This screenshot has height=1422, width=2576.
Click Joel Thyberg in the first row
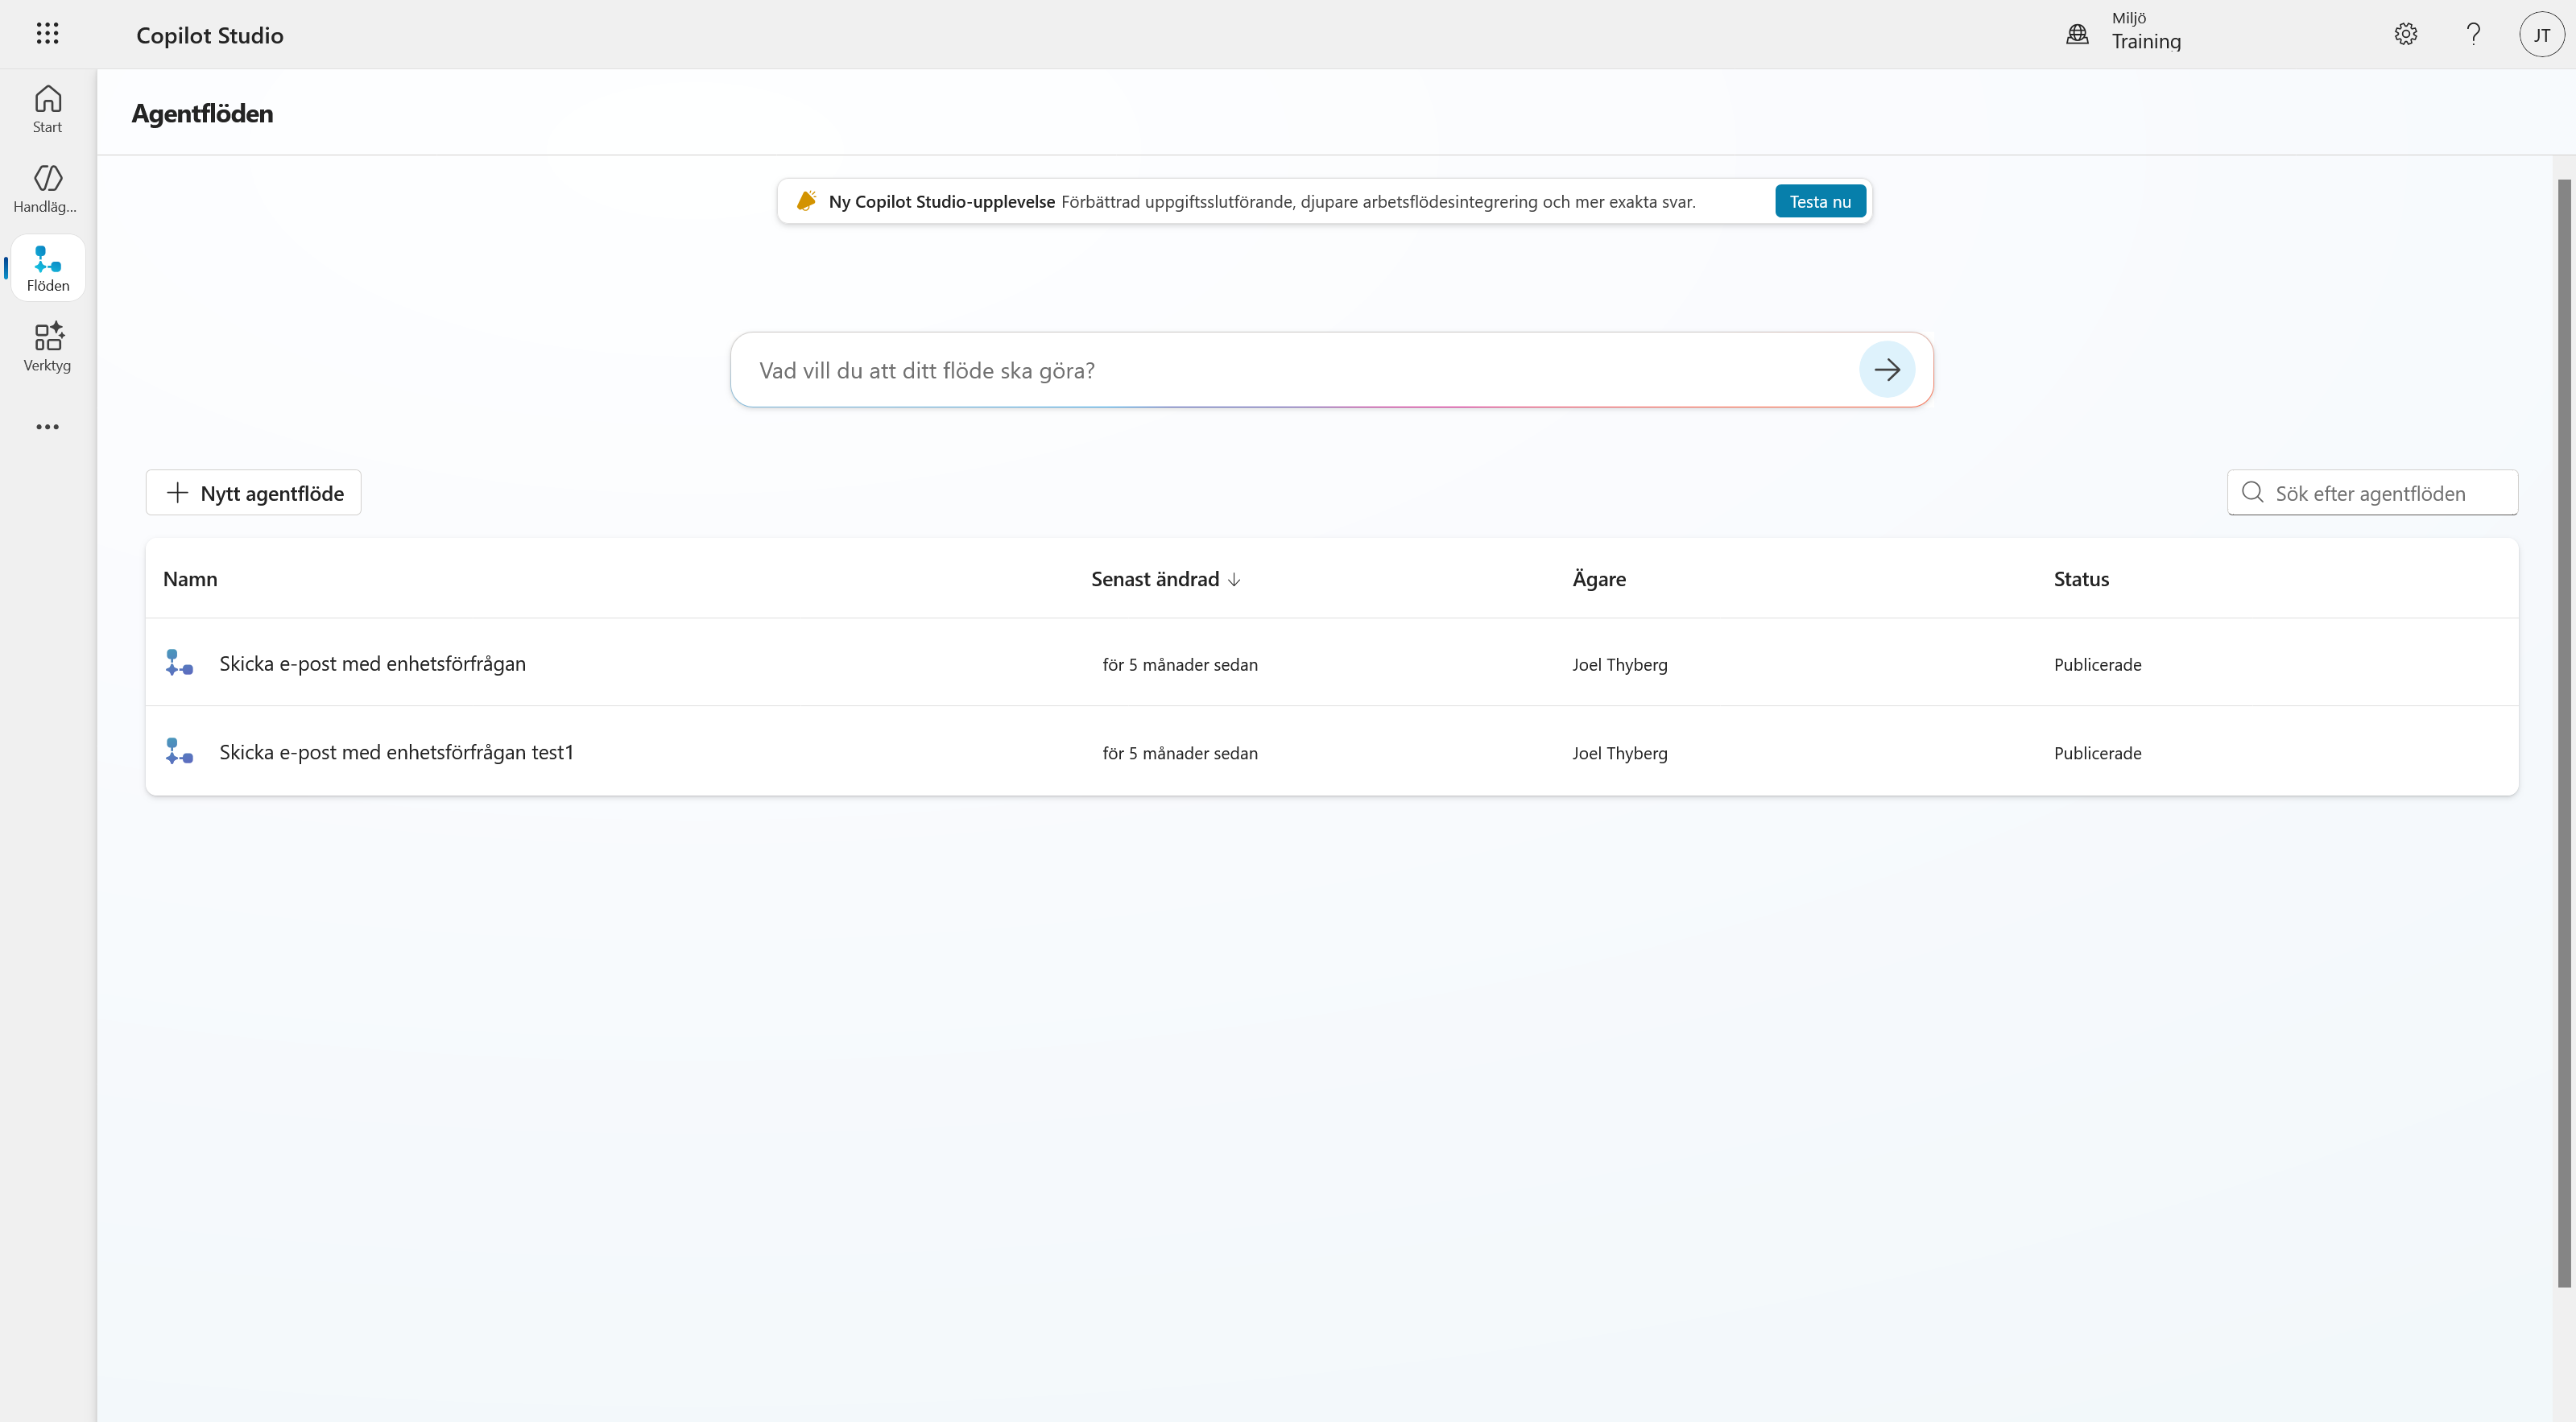click(x=1619, y=664)
